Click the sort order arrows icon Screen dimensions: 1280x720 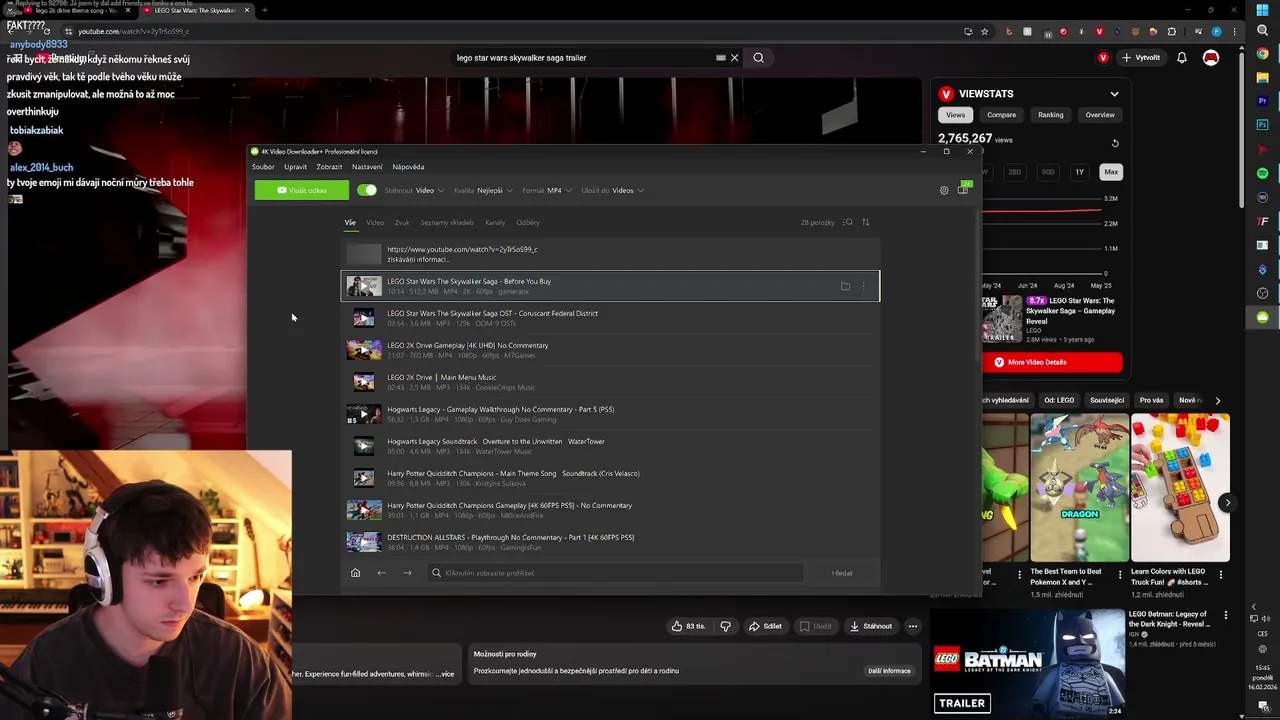(x=866, y=222)
